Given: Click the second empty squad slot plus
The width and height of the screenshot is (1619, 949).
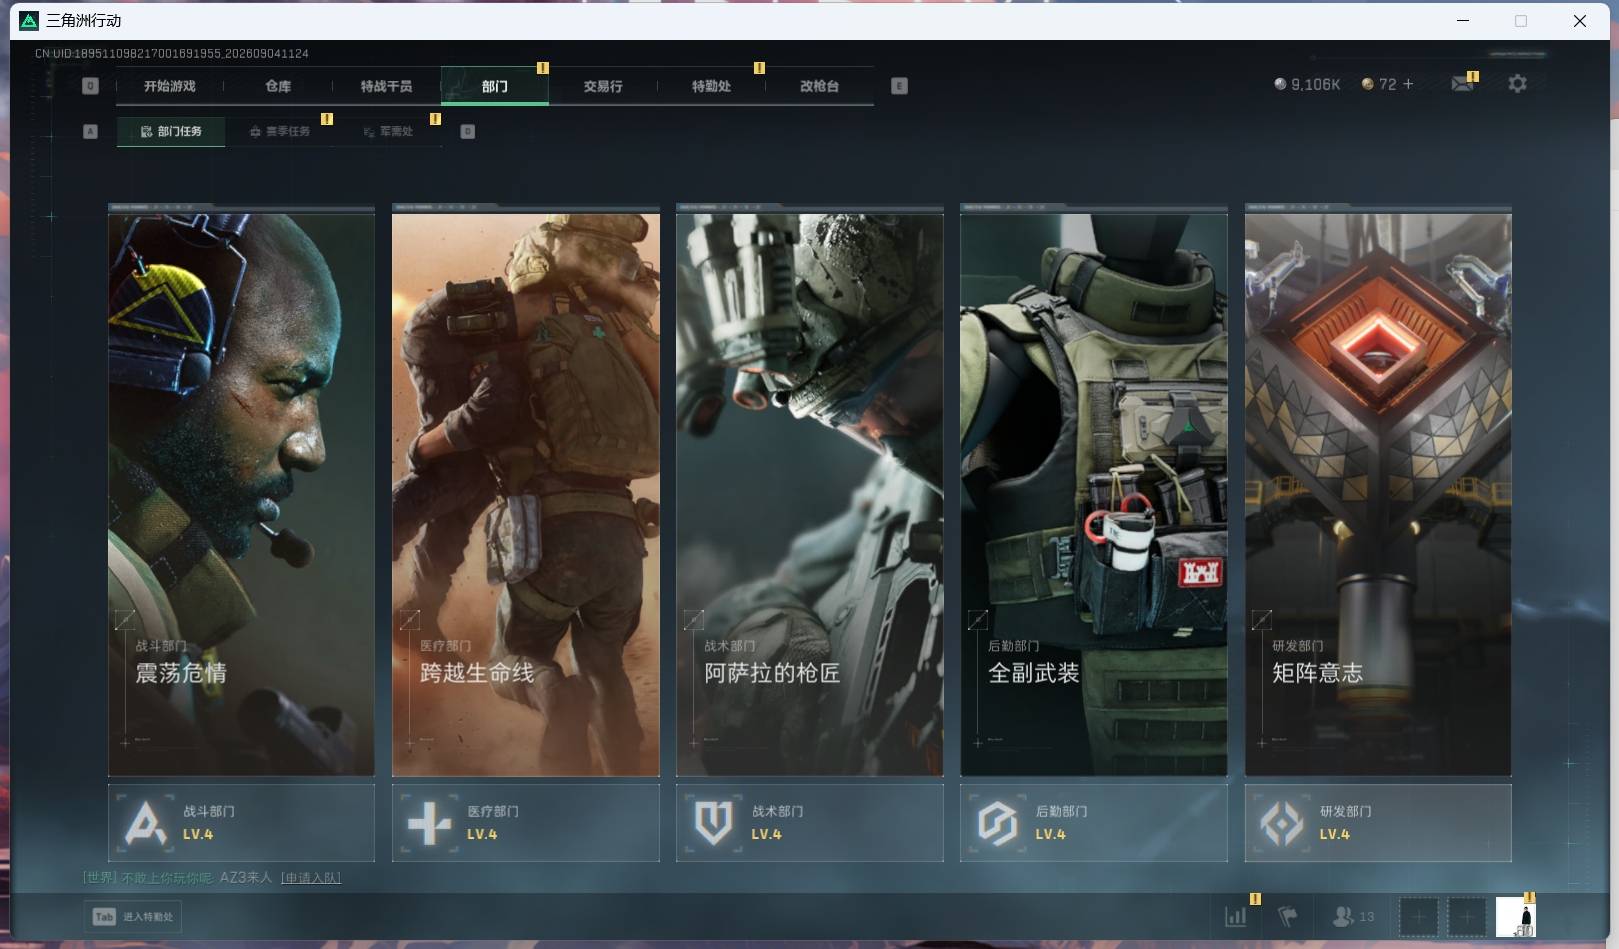Looking at the screenshot, I should point(1466,916).
